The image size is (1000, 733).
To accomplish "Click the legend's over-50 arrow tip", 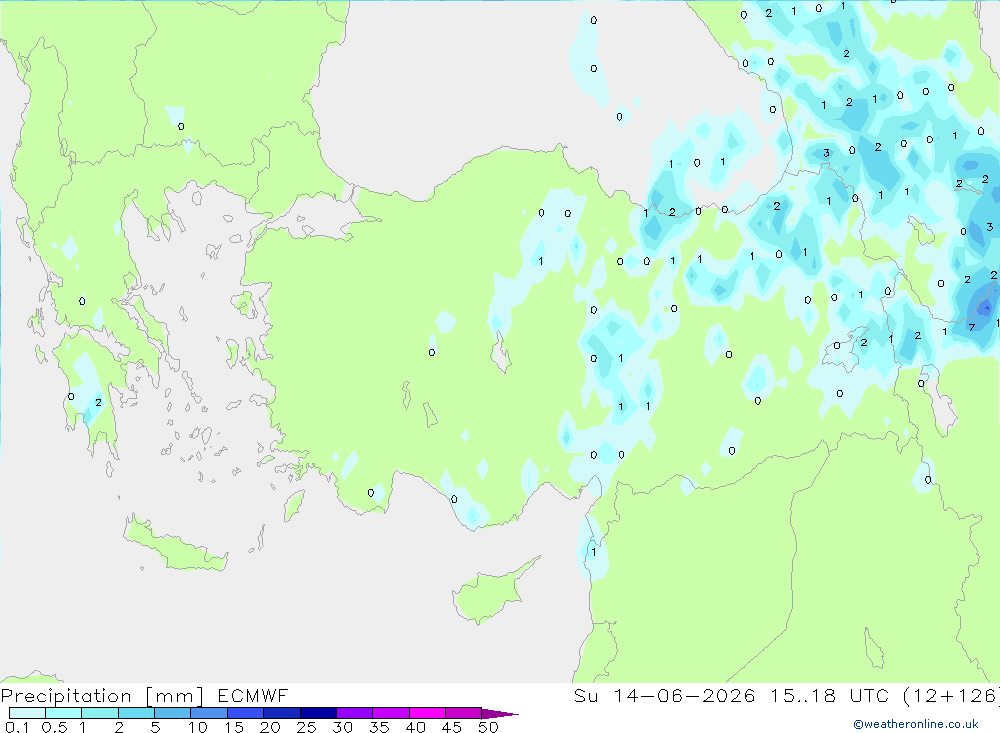I will click(x=500, y=714).
